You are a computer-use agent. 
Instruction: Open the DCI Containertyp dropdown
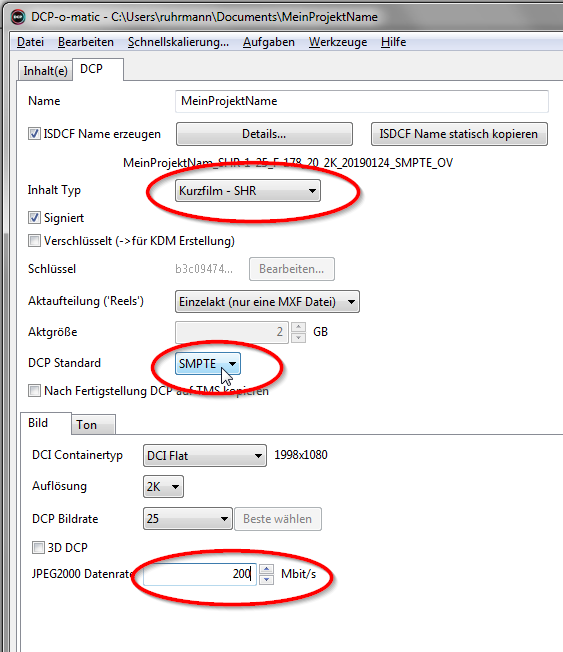coord(205,456)
